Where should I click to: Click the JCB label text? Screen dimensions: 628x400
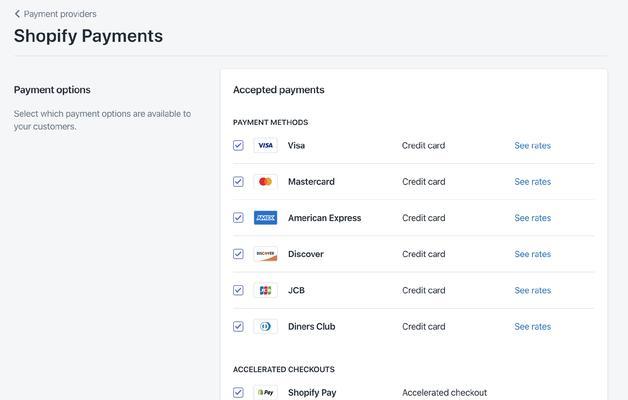pos(296,290)
